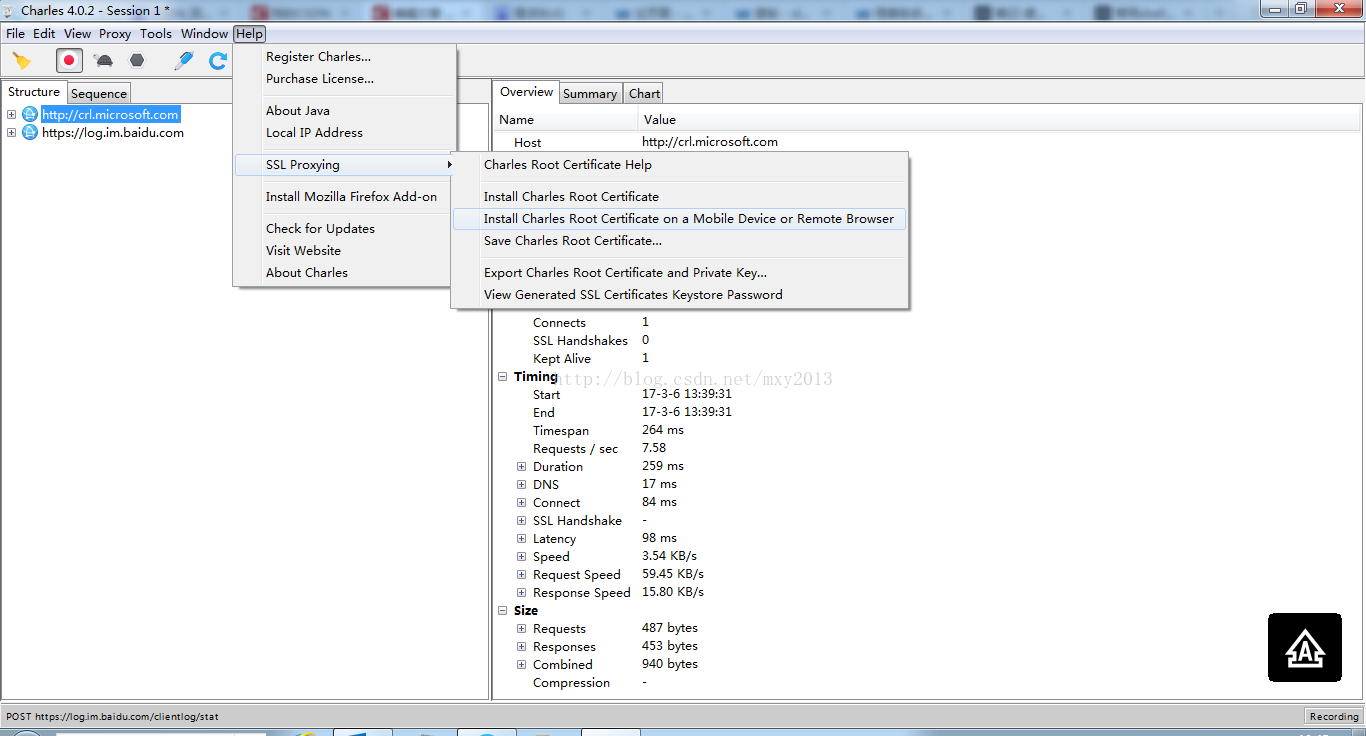1366x736 pixels.
Task: Open the Window menu
Action: coord(204,33)
